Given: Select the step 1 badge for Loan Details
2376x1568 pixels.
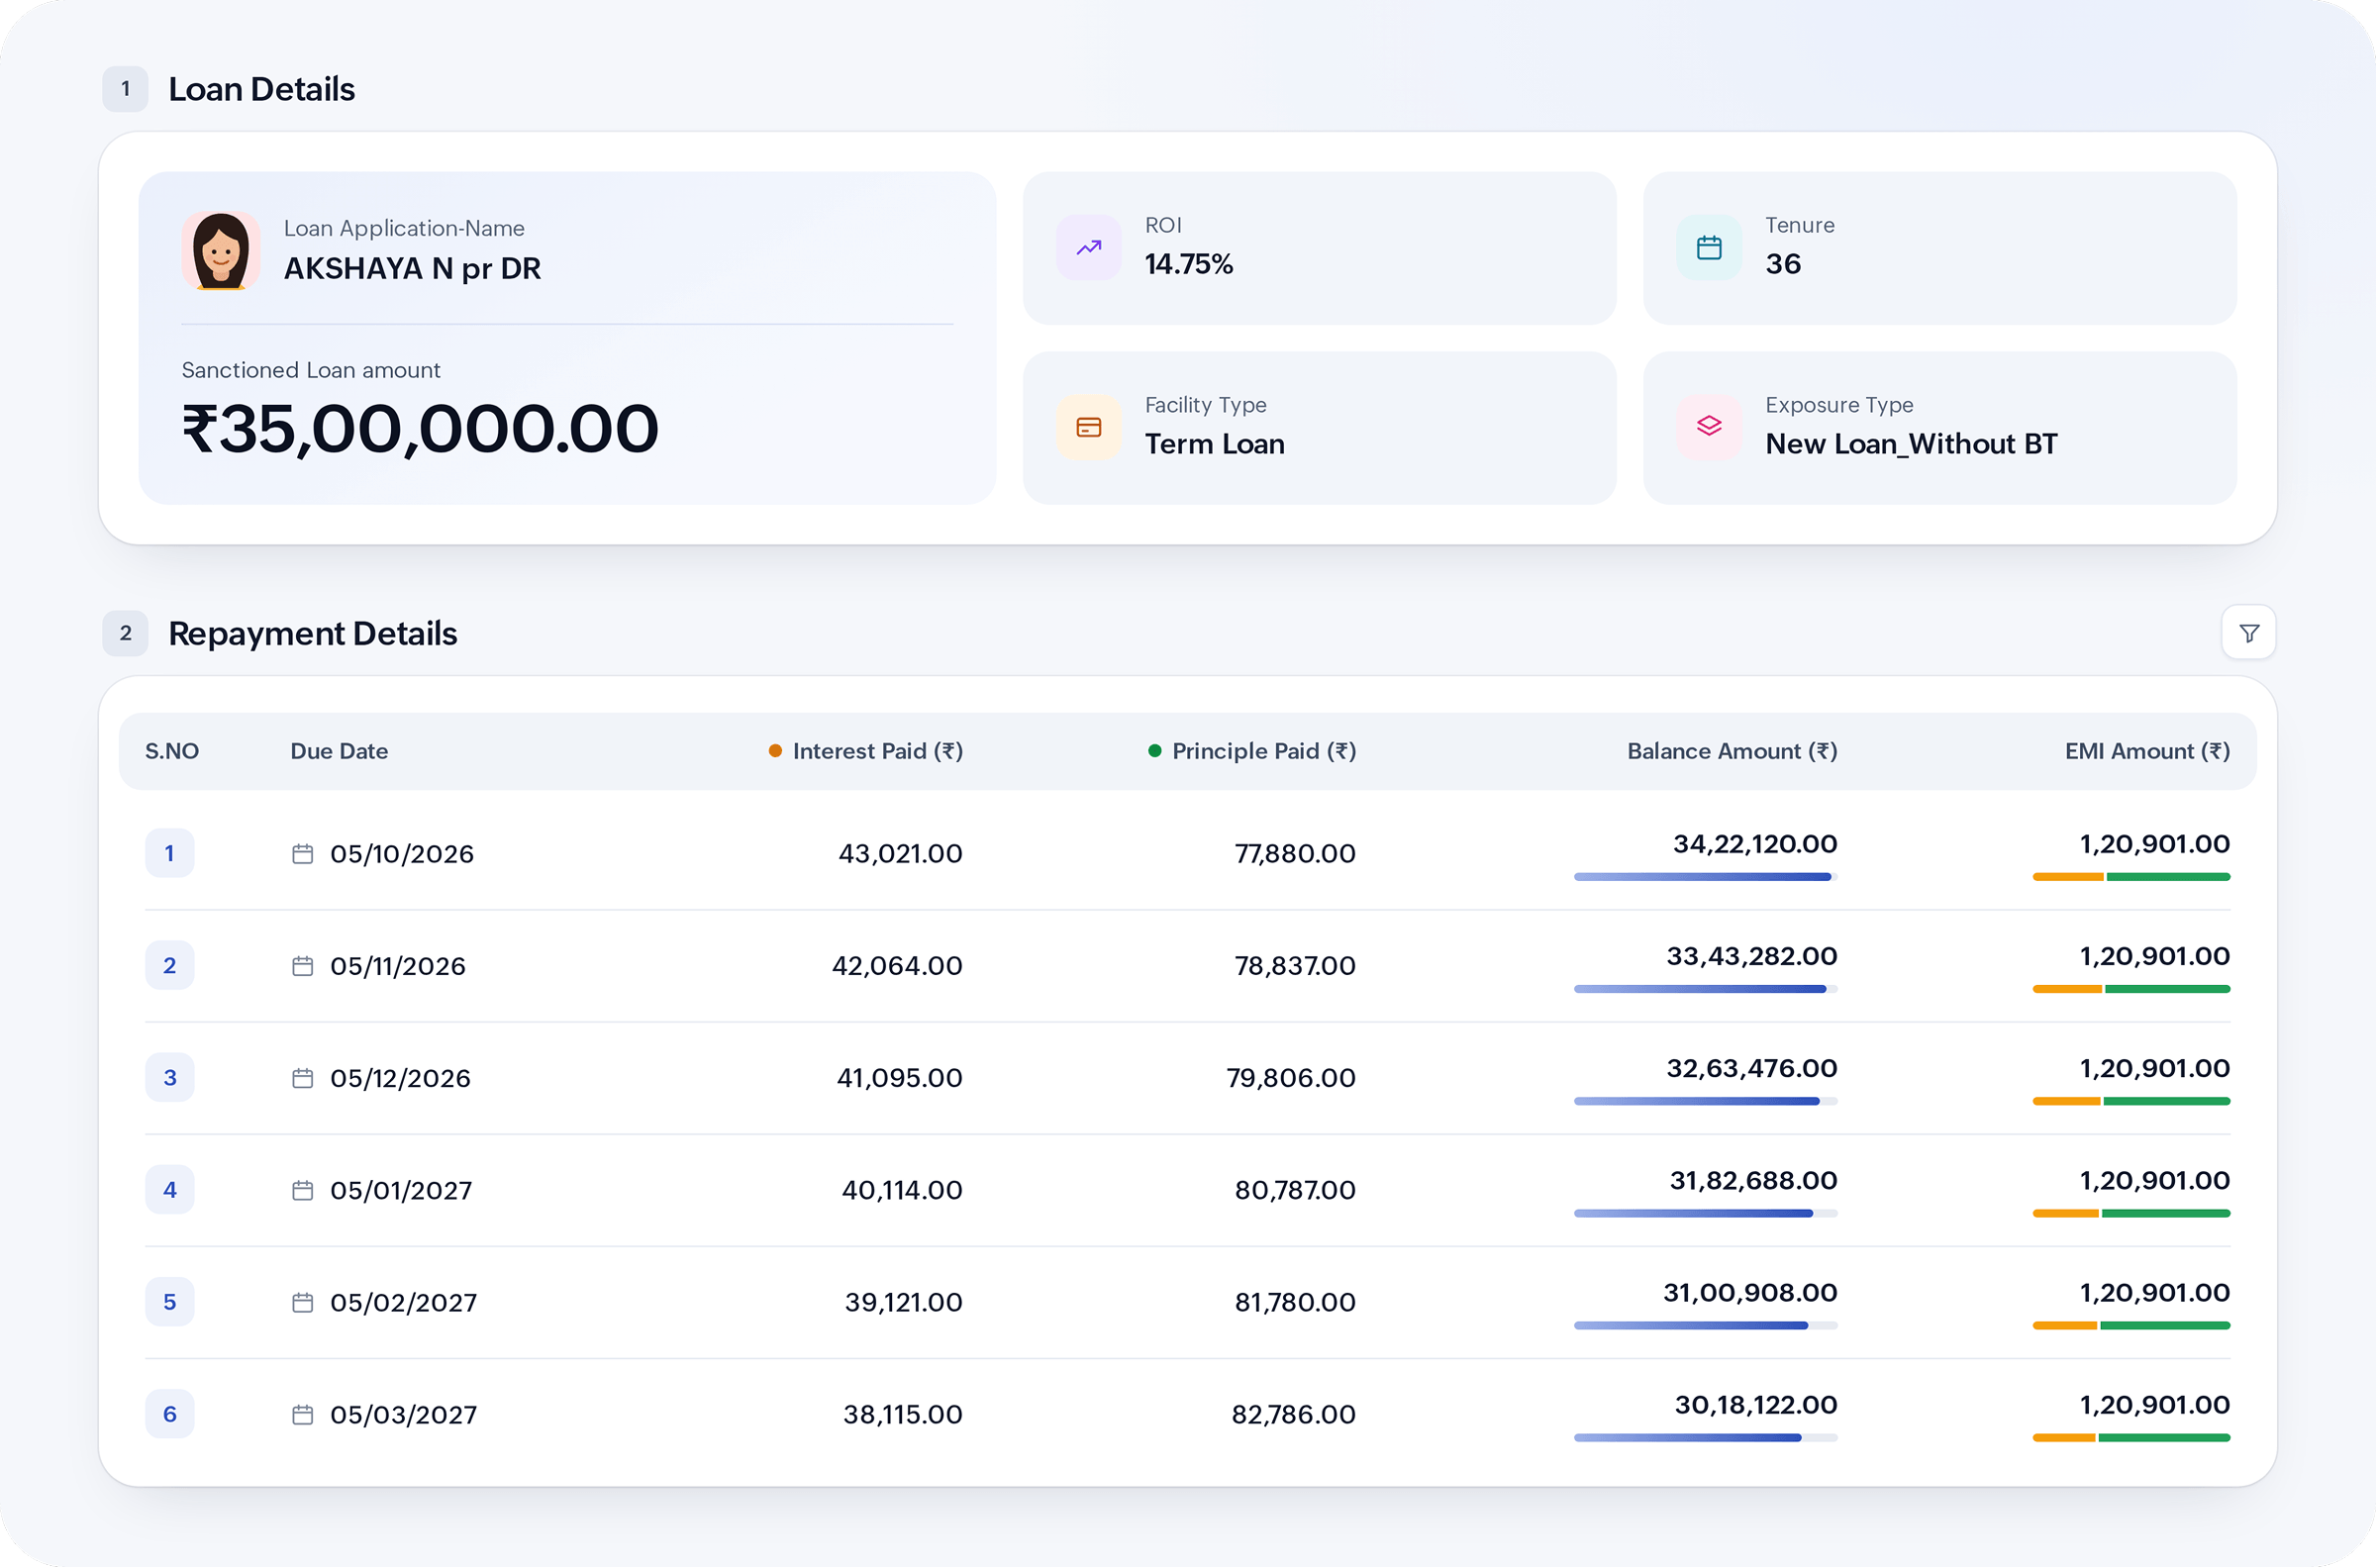Looking at the screenshot, I should tap(125, 89).
